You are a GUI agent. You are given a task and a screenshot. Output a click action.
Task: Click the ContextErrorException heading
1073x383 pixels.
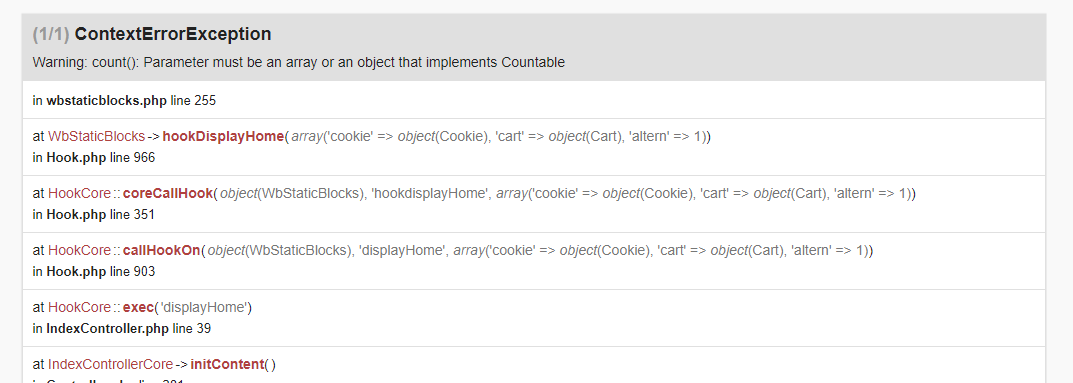(x=173, y=34)
